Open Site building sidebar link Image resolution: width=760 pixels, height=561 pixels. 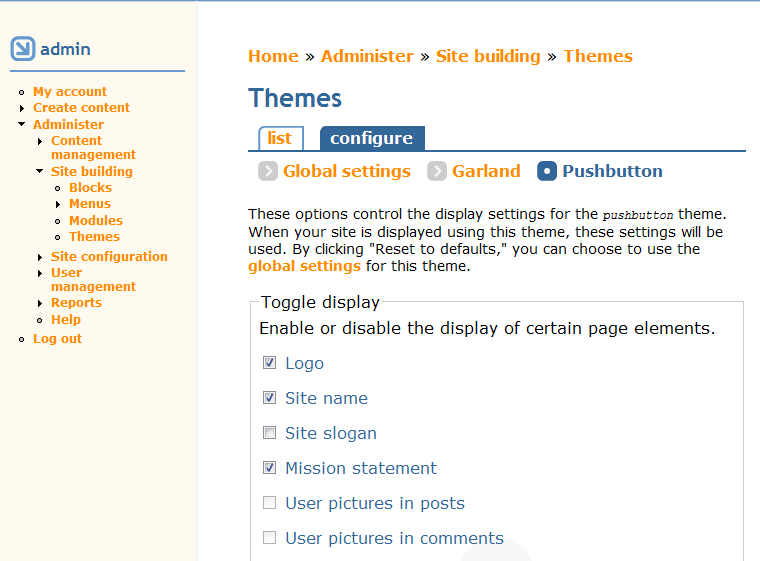point(92,172)
